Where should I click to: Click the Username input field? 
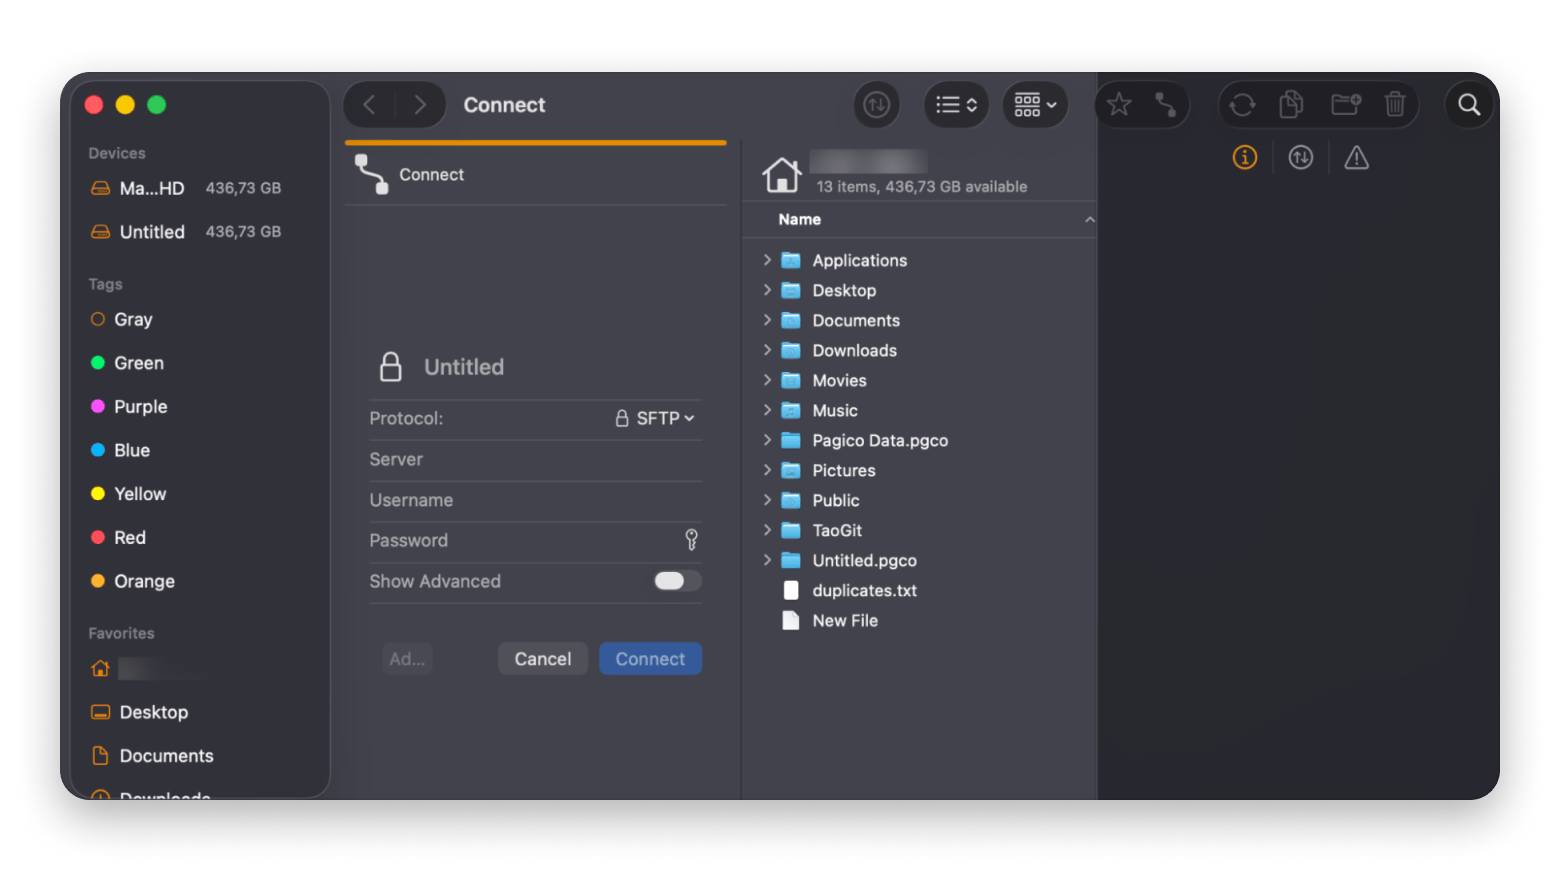535,500
